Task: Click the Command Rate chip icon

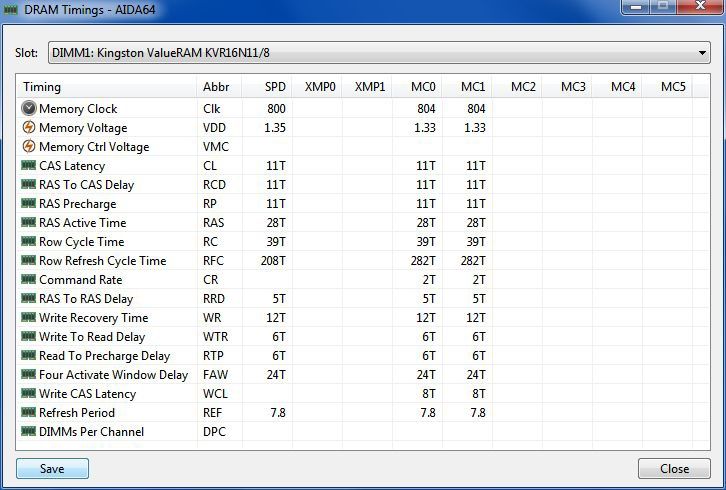Action: [29, 279]
